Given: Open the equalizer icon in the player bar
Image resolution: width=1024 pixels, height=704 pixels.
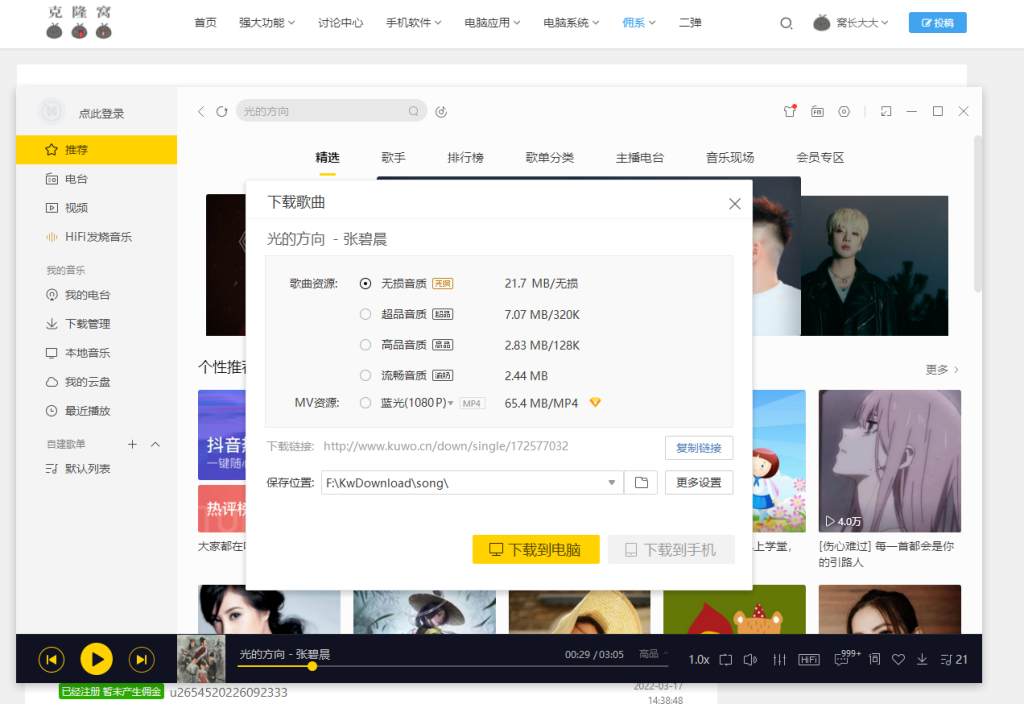Looking at the screenshot, I should tap(779, 660).
